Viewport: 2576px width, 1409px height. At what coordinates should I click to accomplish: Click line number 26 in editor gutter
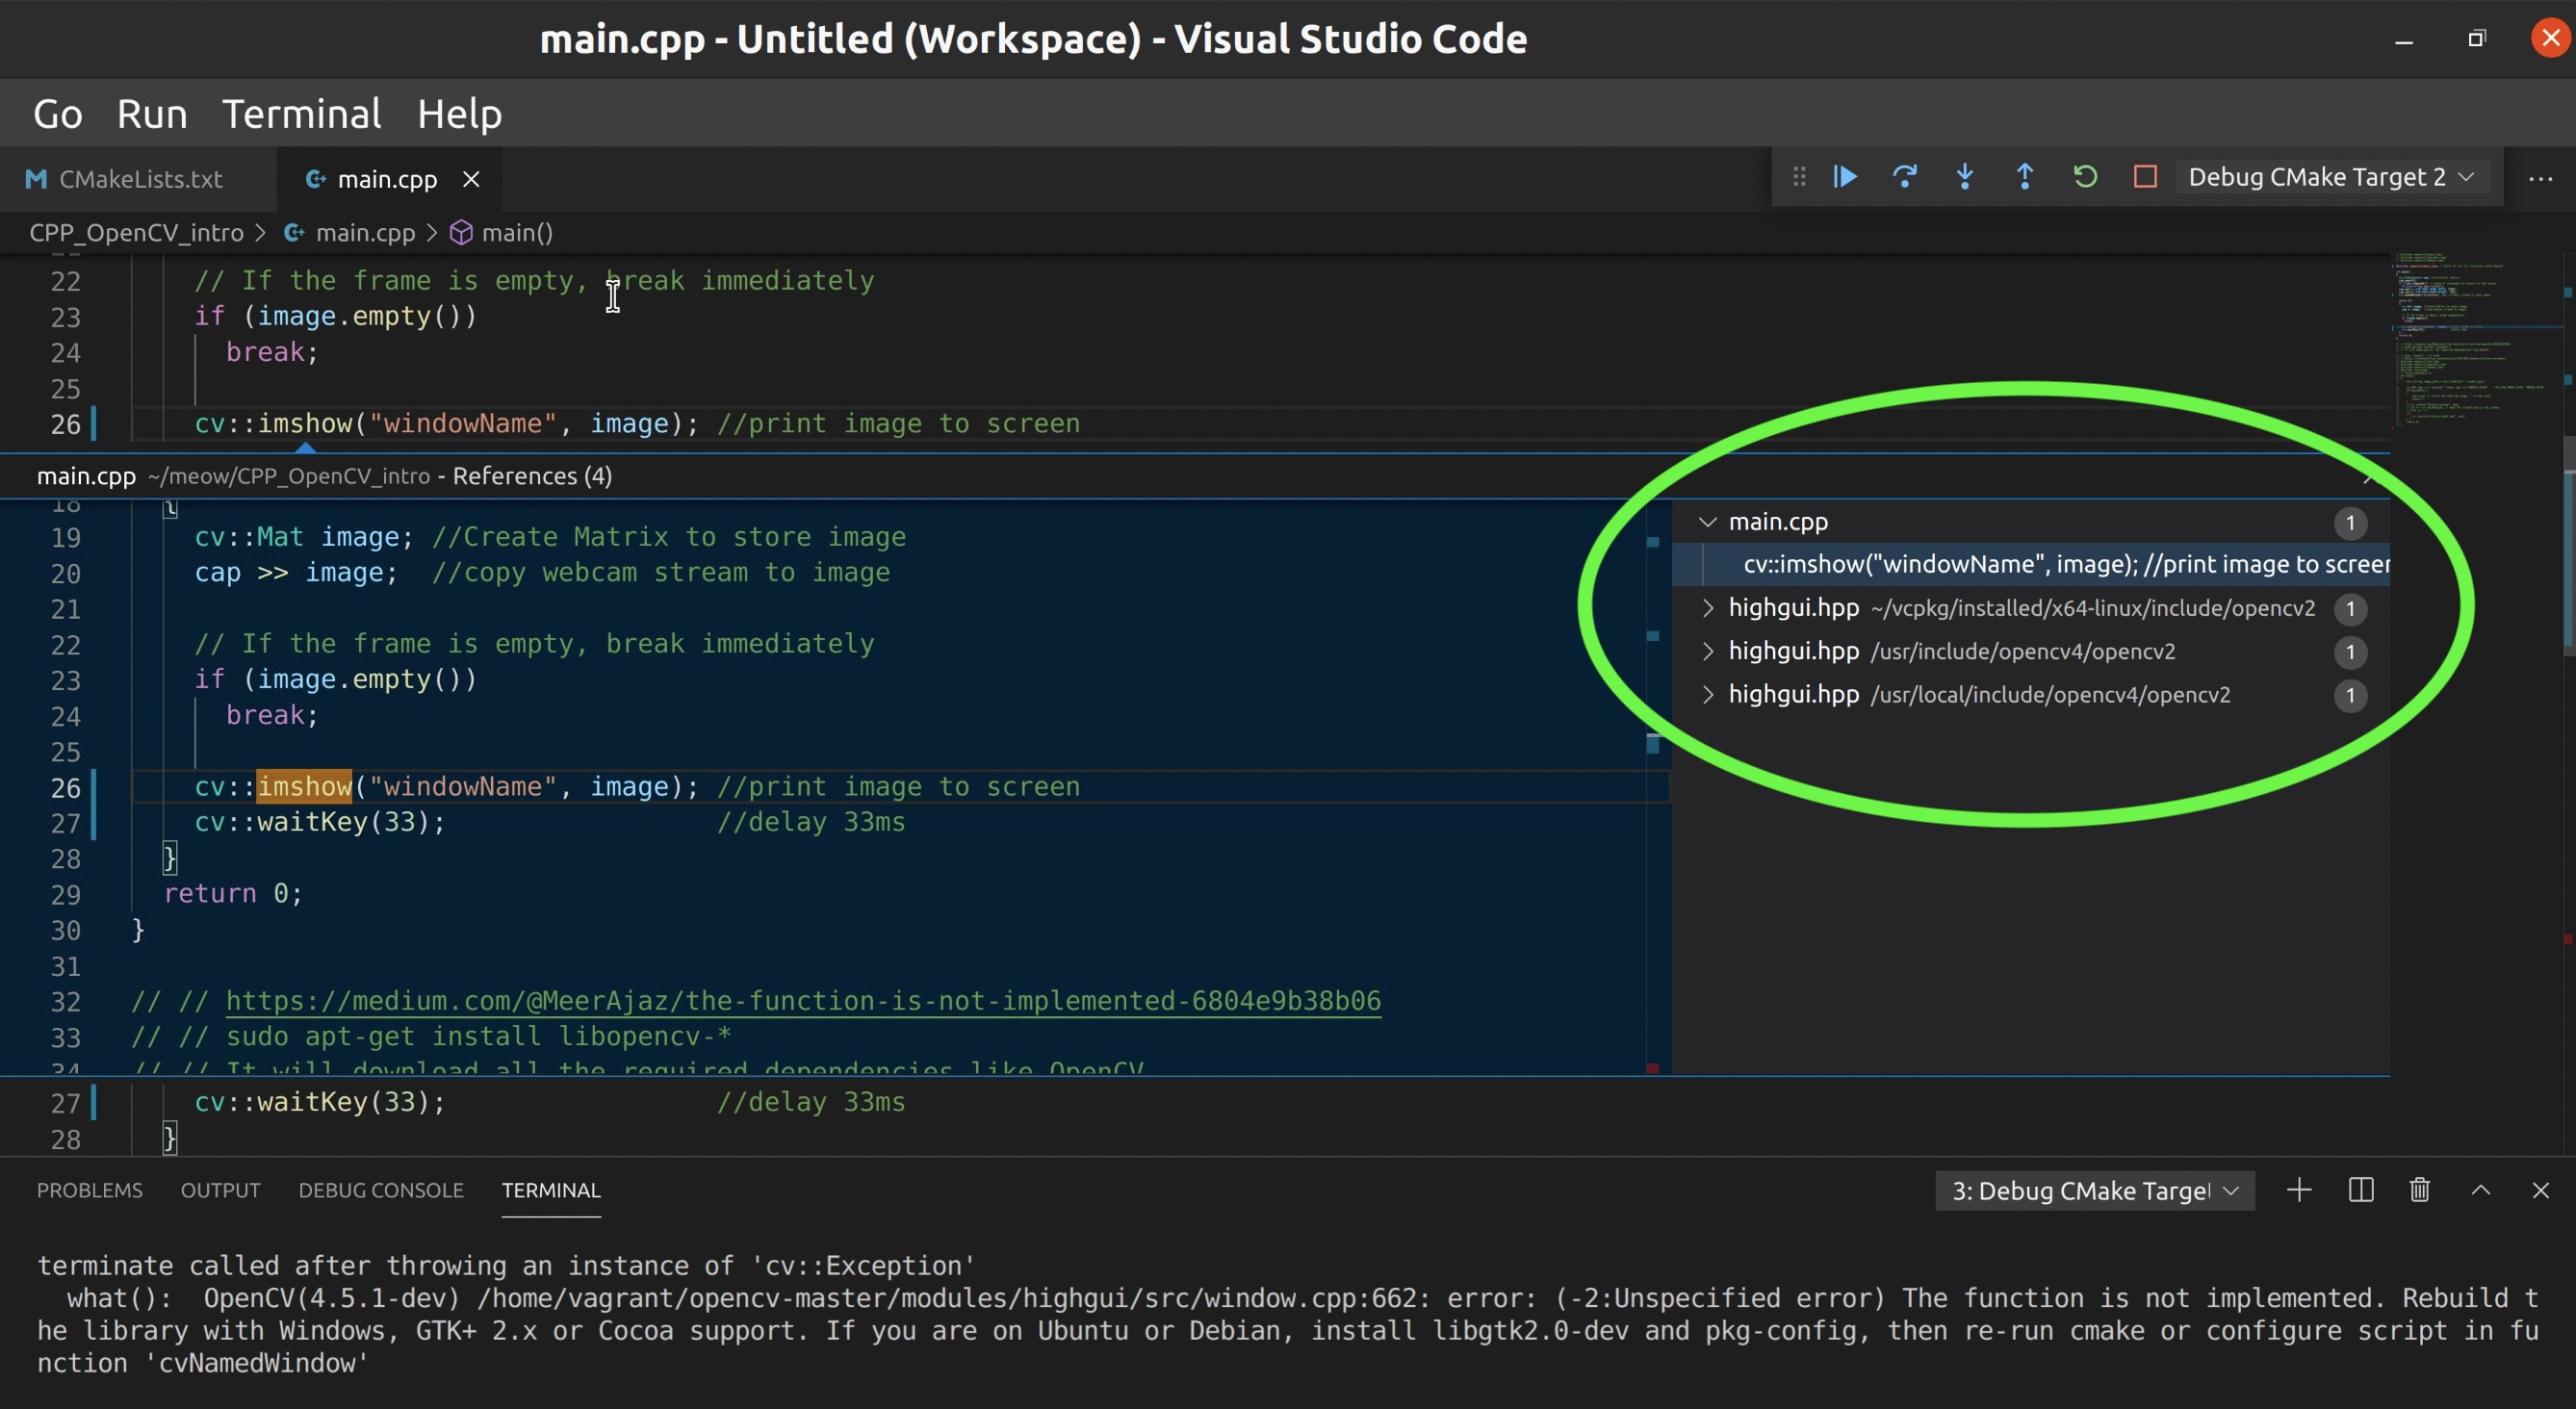click(x=66, y=425)
